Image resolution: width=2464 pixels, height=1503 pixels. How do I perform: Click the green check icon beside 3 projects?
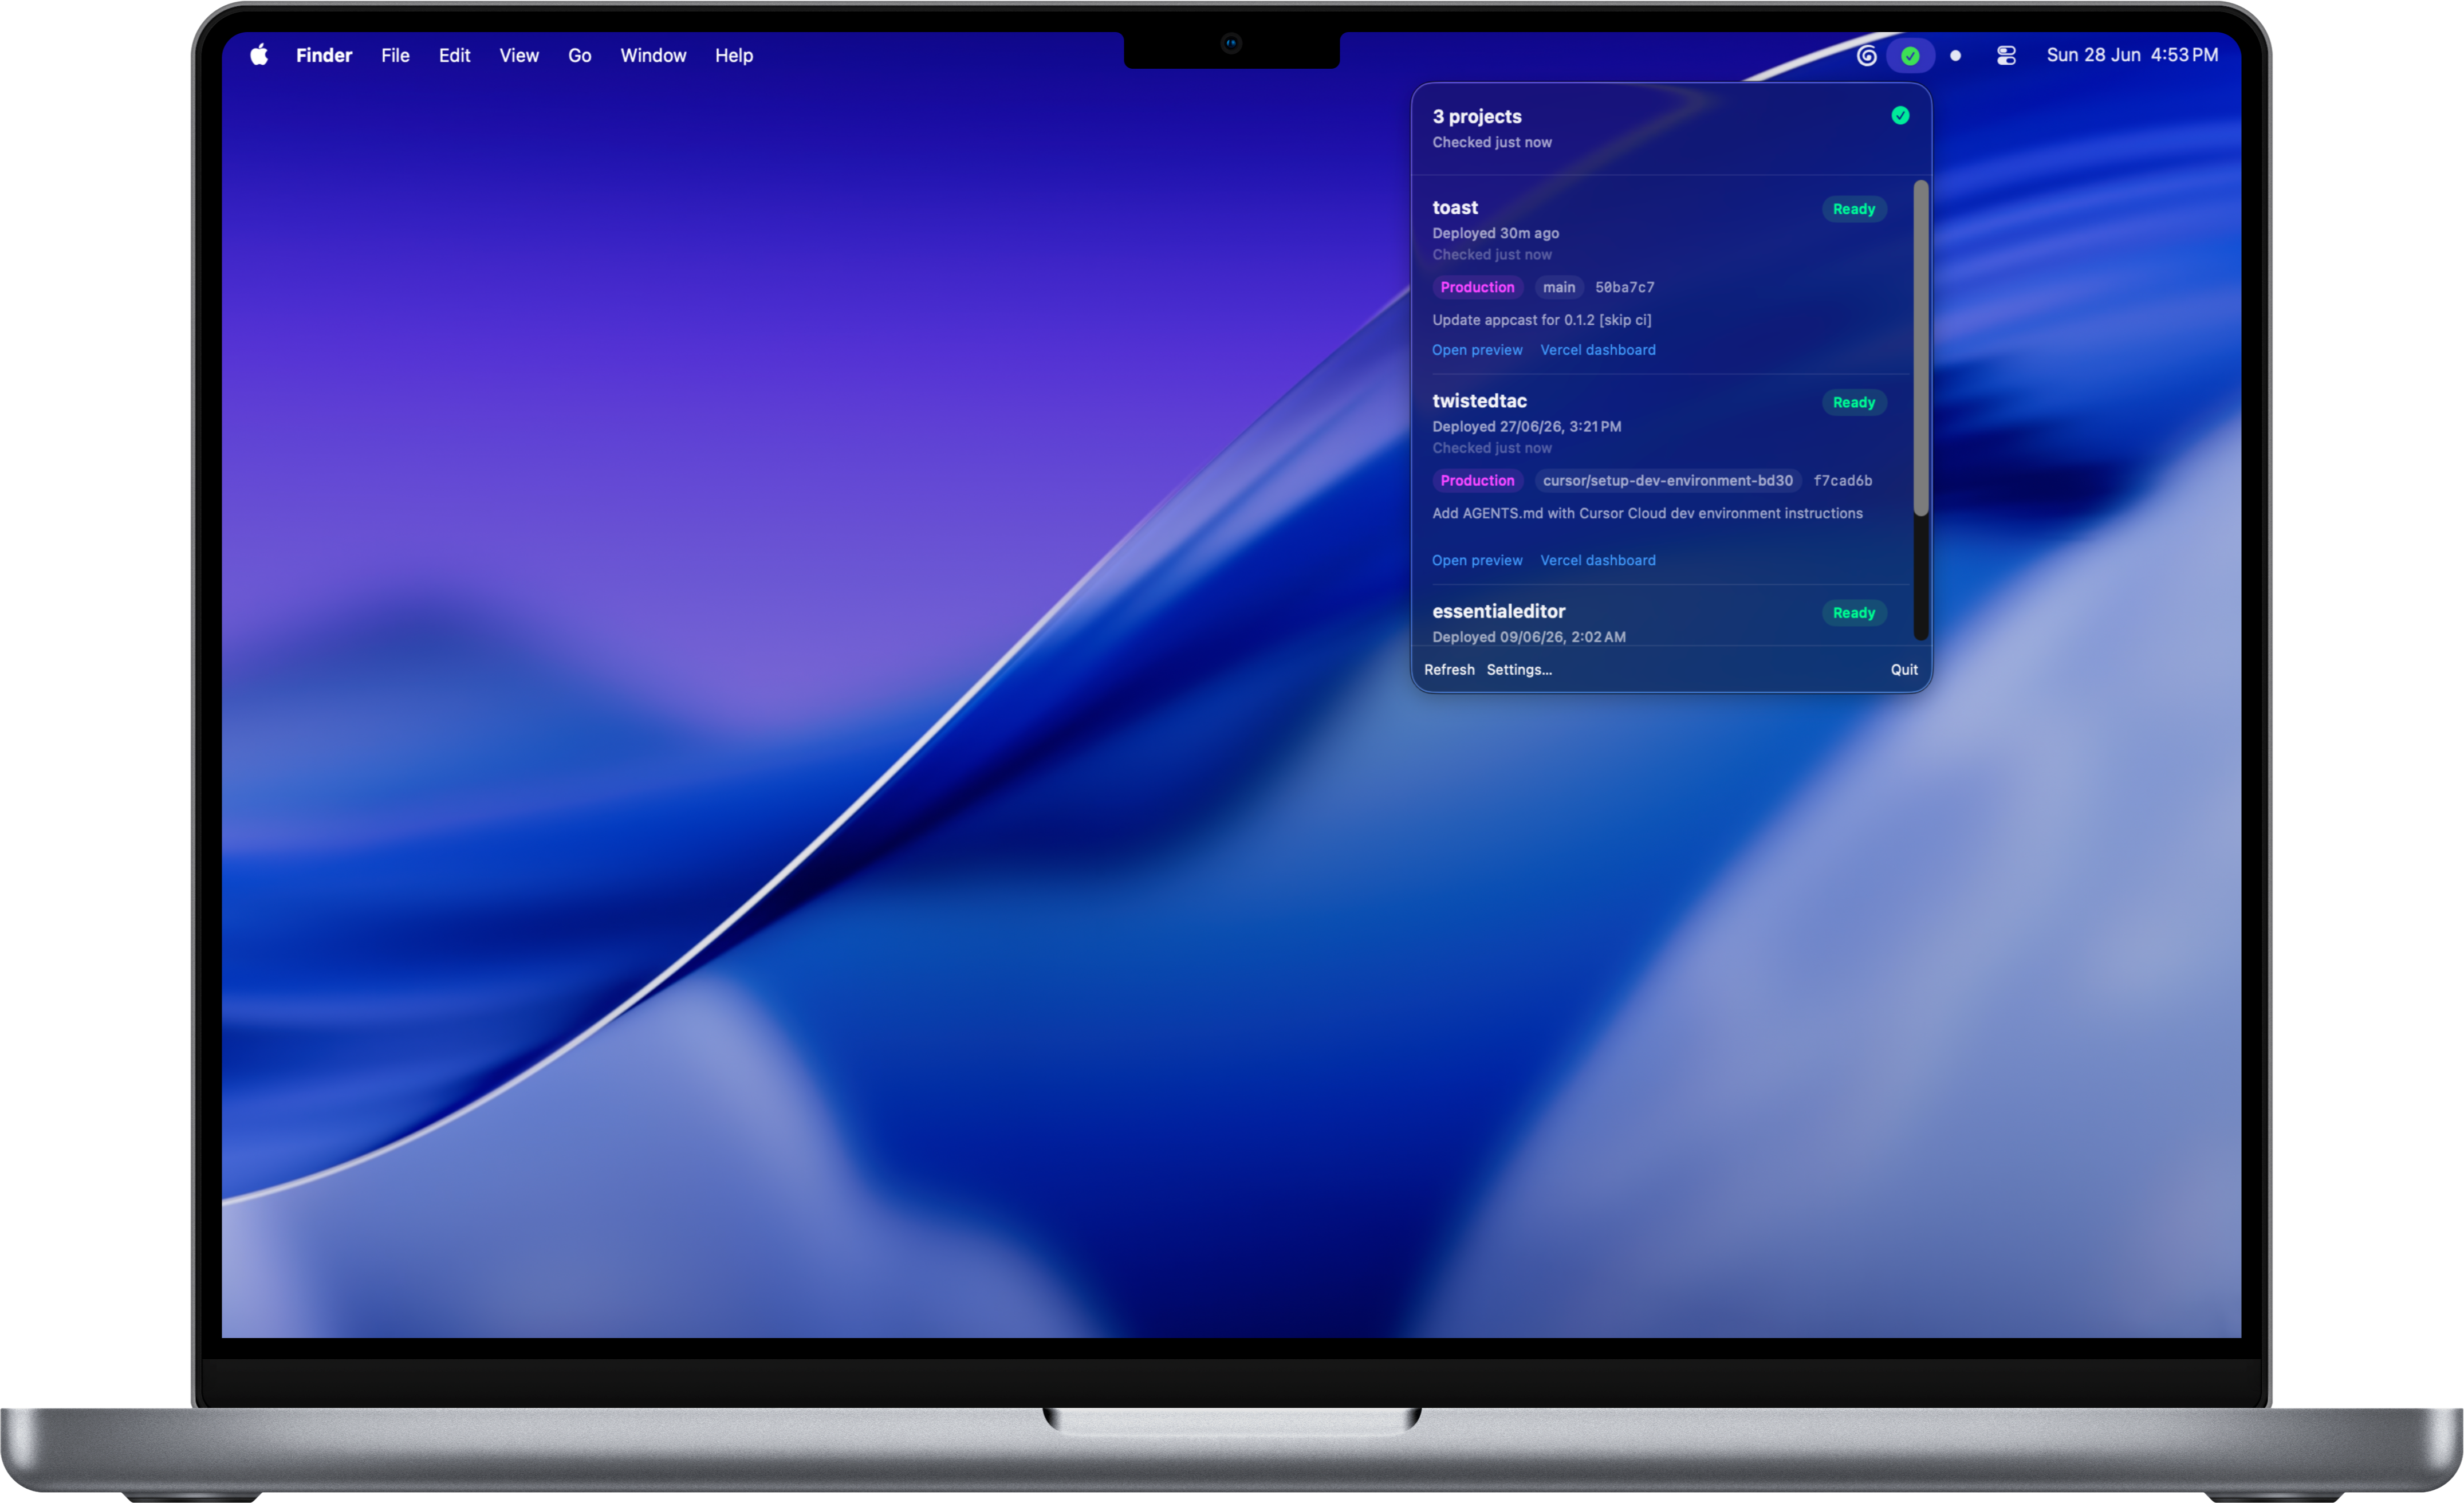(1900, 116)
